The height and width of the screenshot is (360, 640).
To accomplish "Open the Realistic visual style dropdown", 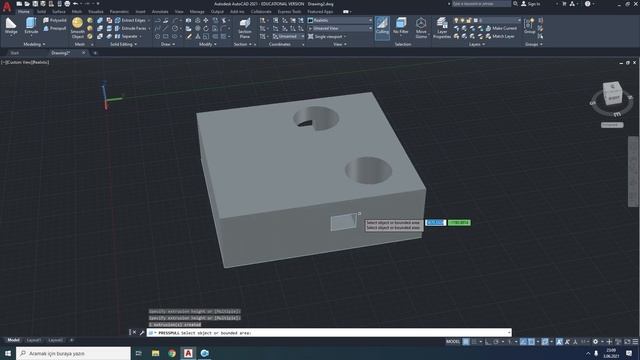I will click(340, 20).
